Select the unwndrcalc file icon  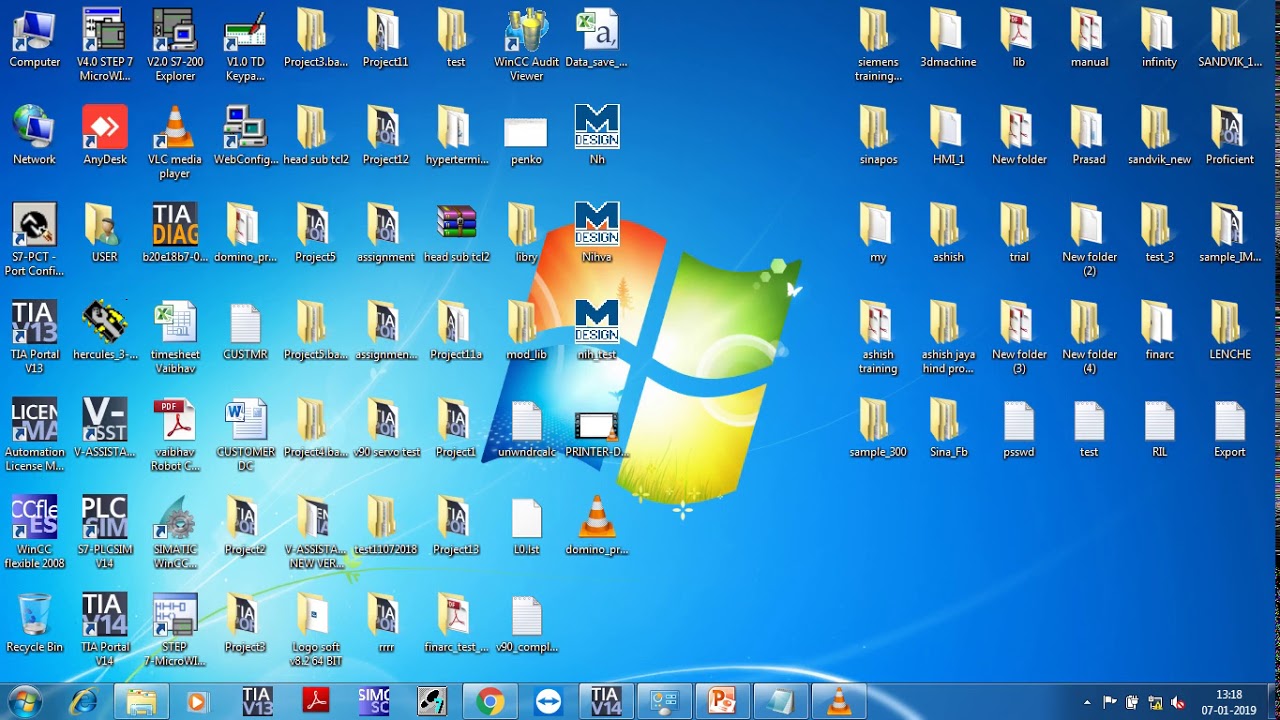tap(526, 428)
